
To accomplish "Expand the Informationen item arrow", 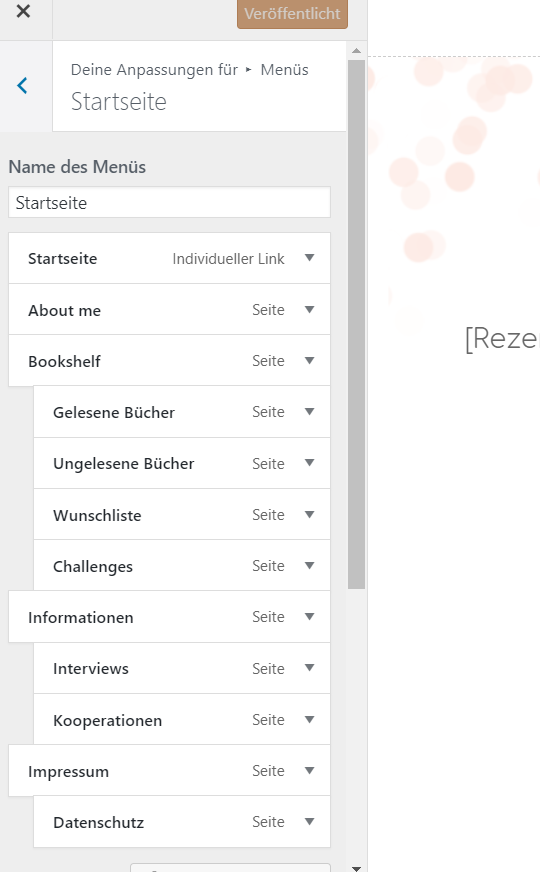I will coord(310,617).
